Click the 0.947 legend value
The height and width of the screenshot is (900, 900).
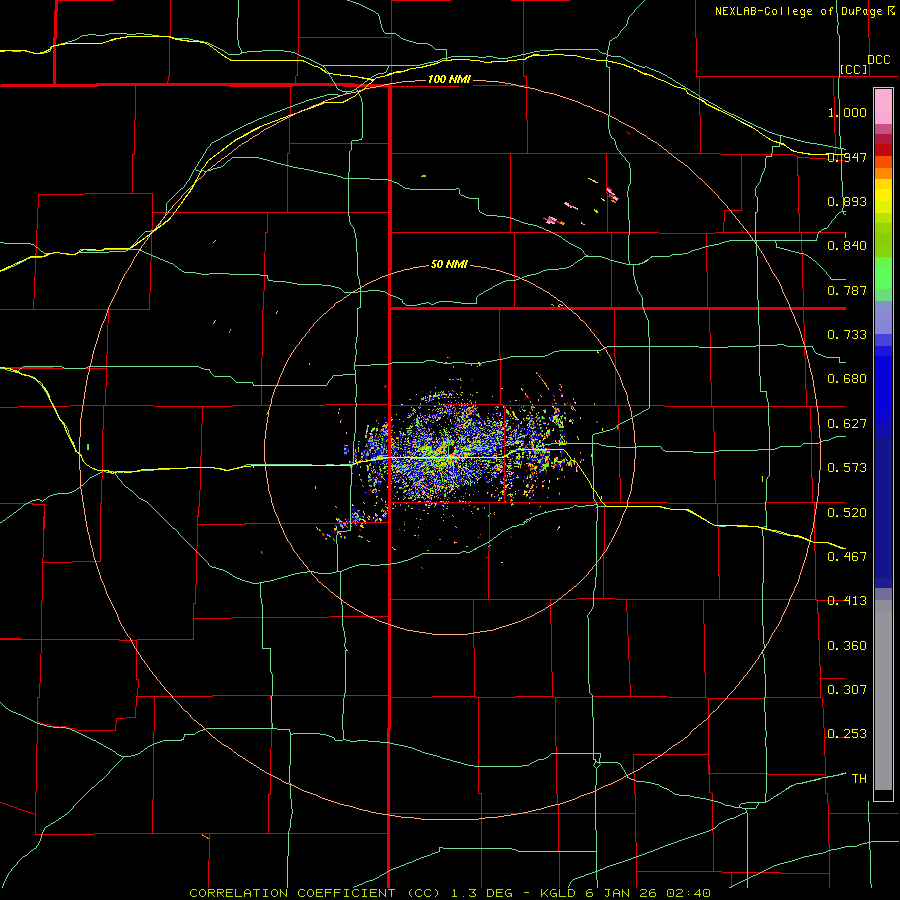point(847,157)
